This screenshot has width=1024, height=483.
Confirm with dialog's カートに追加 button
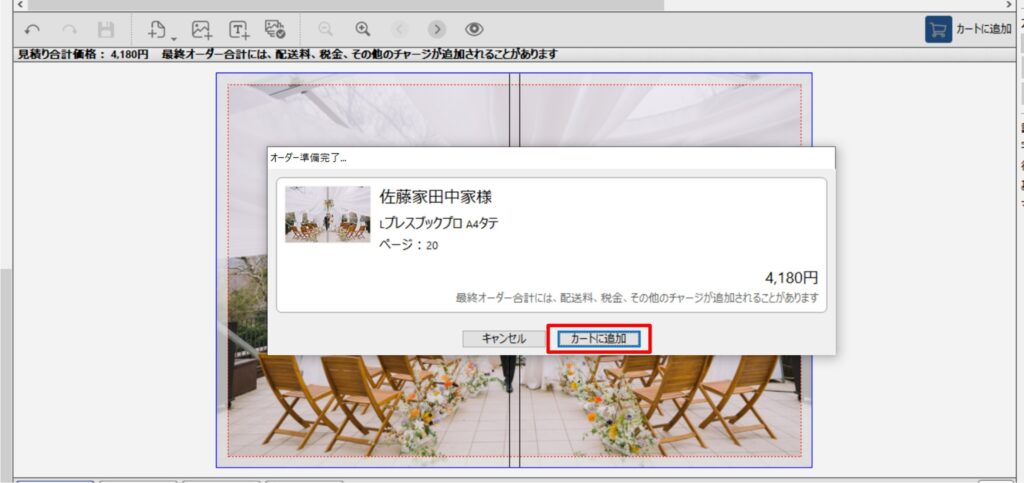pos(598,338)
